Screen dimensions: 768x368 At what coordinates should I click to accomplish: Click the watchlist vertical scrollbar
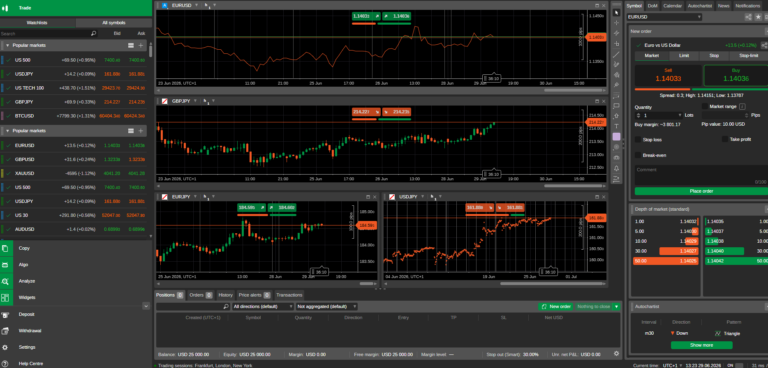(x=150, y=51)
